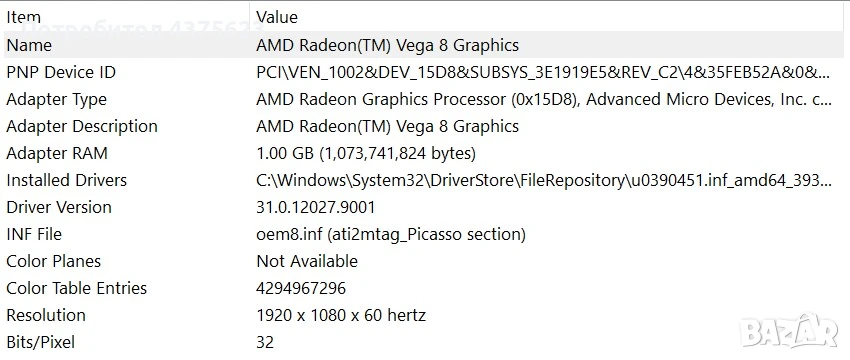
Task: Select the Bits/Pixel row
Action: pos(422,342)
